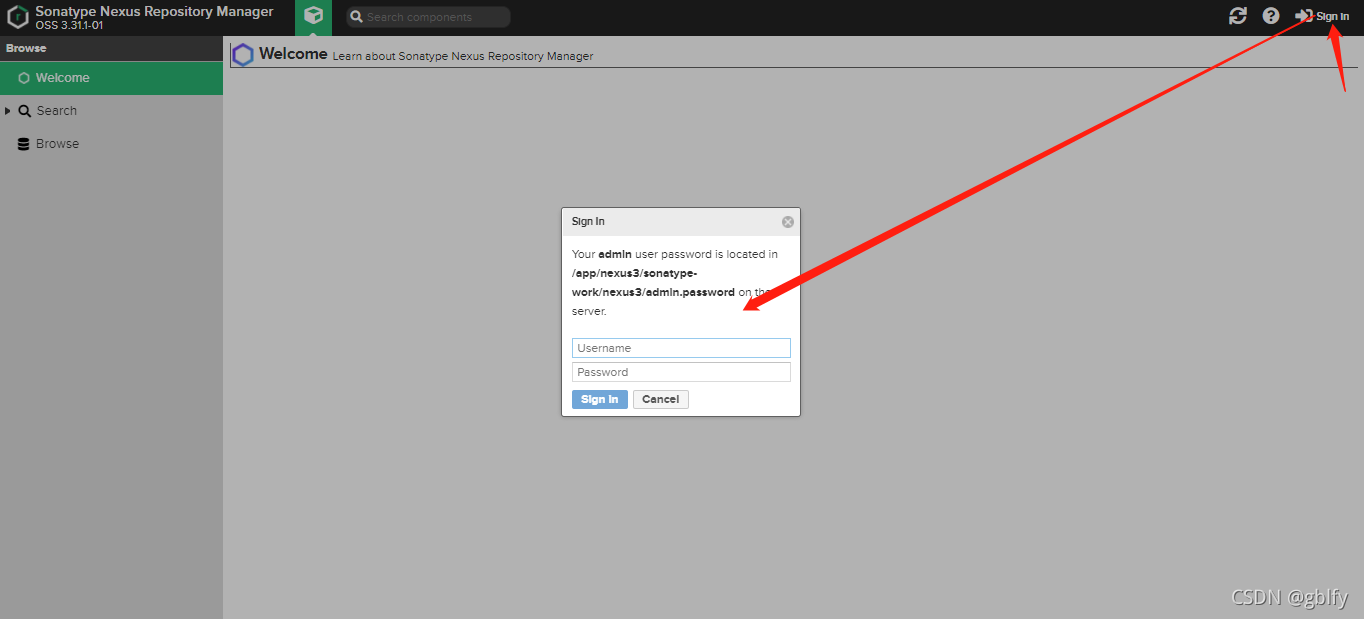This screenshot has width=1364, height=619.
Task: Click the blue Sign in button
Action: point(600,399)
